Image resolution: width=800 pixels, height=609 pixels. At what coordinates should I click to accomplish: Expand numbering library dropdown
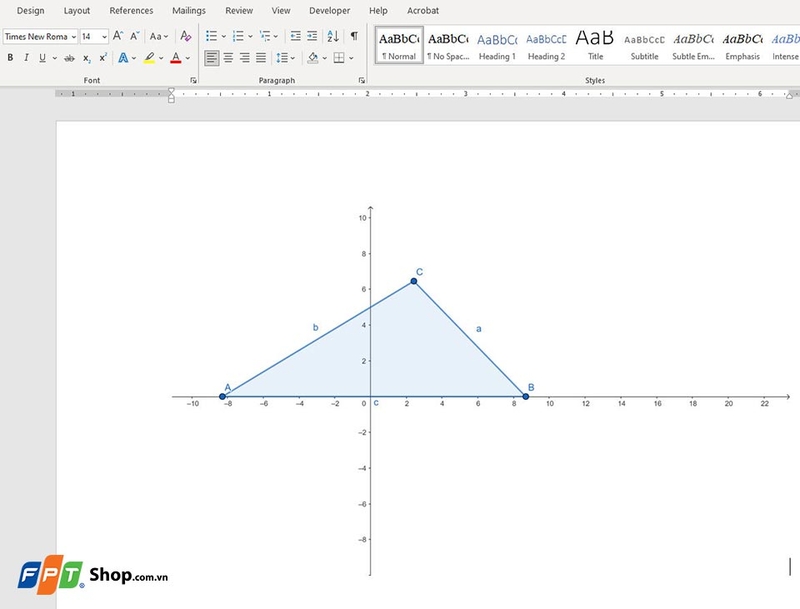tap(250, 36)
